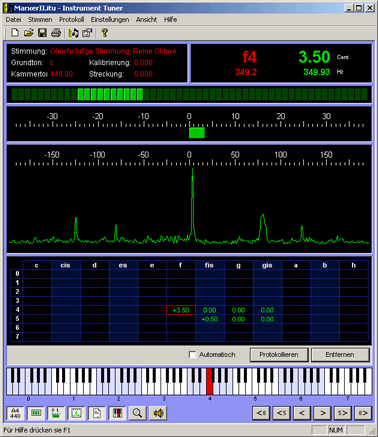Open the Protokoll menu
Screen dimensions: 378x437
(71, 20)
